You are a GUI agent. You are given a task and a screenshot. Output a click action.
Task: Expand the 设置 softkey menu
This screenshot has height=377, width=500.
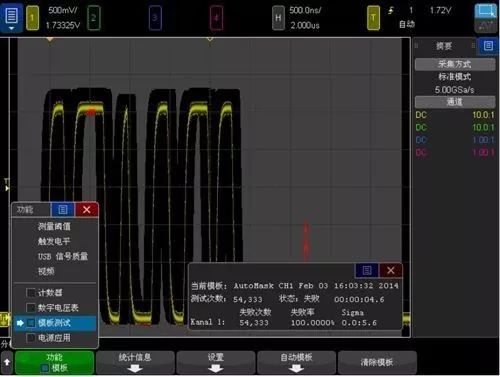(x=216, y=362)
